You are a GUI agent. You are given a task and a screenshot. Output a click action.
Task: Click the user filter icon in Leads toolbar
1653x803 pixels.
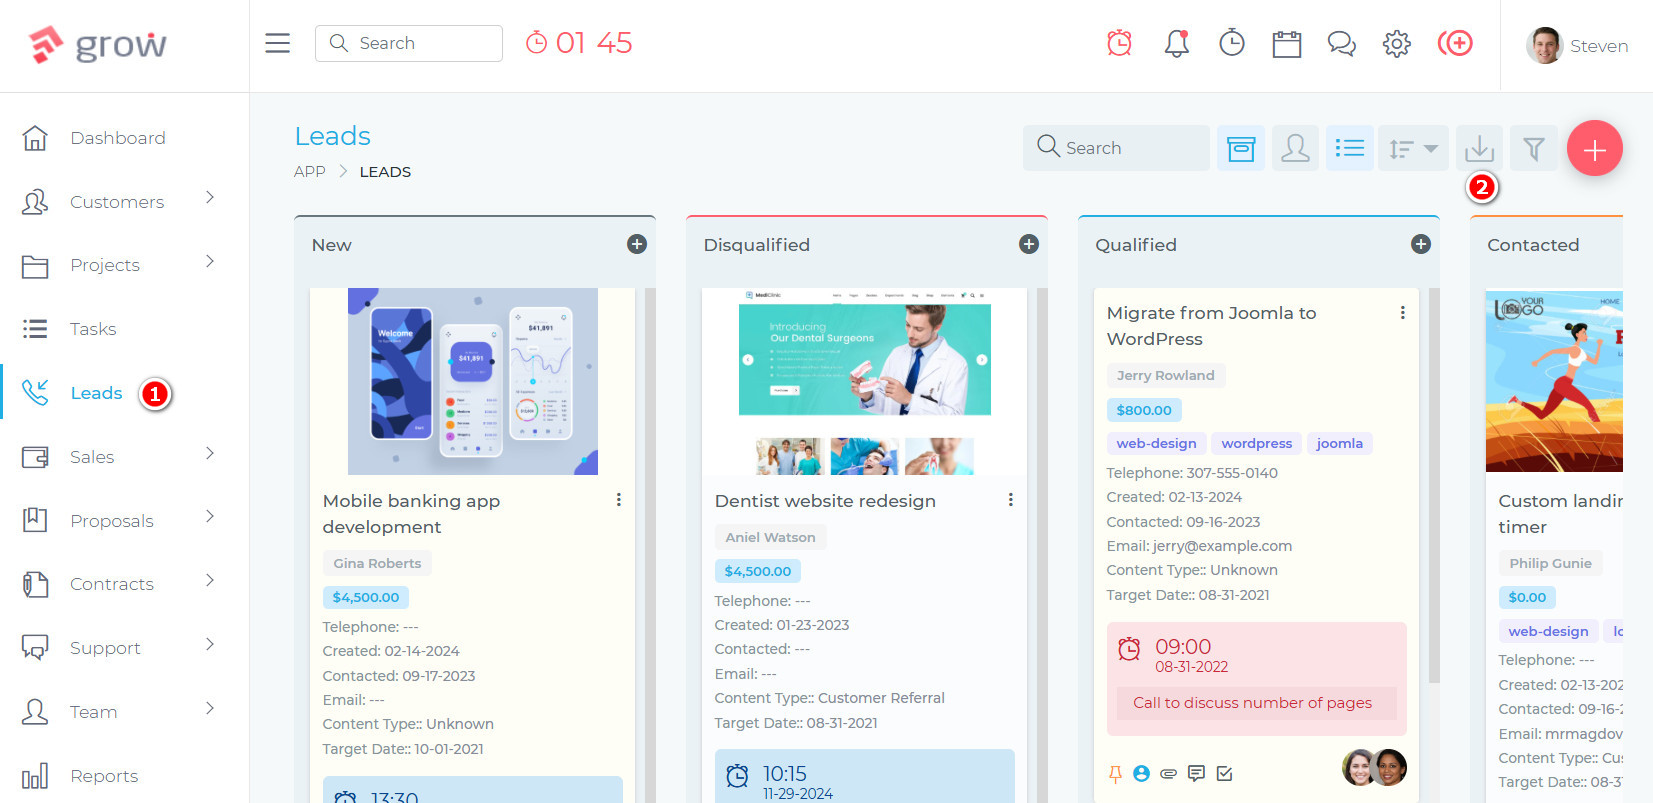1295,148
